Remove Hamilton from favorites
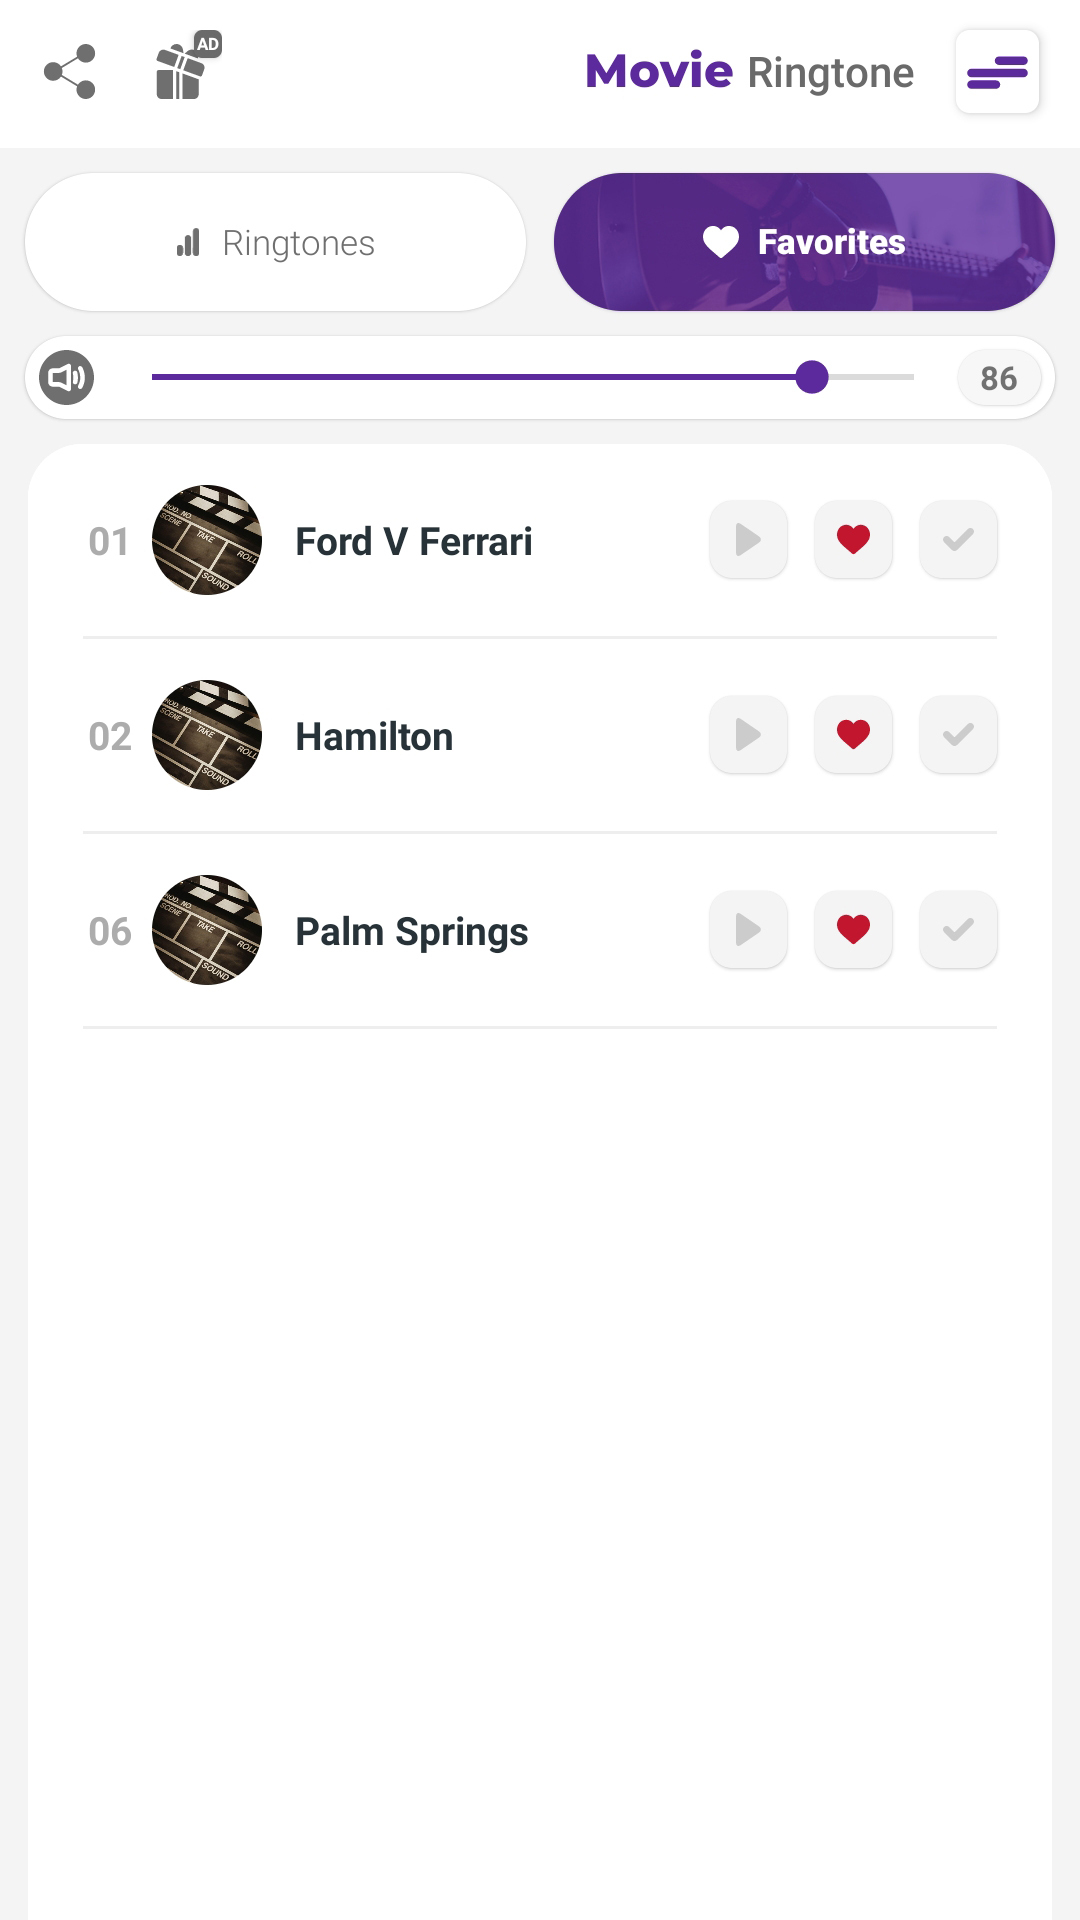The width and height of the screenshot is (1080, 1920). click(x=853, y=734)
